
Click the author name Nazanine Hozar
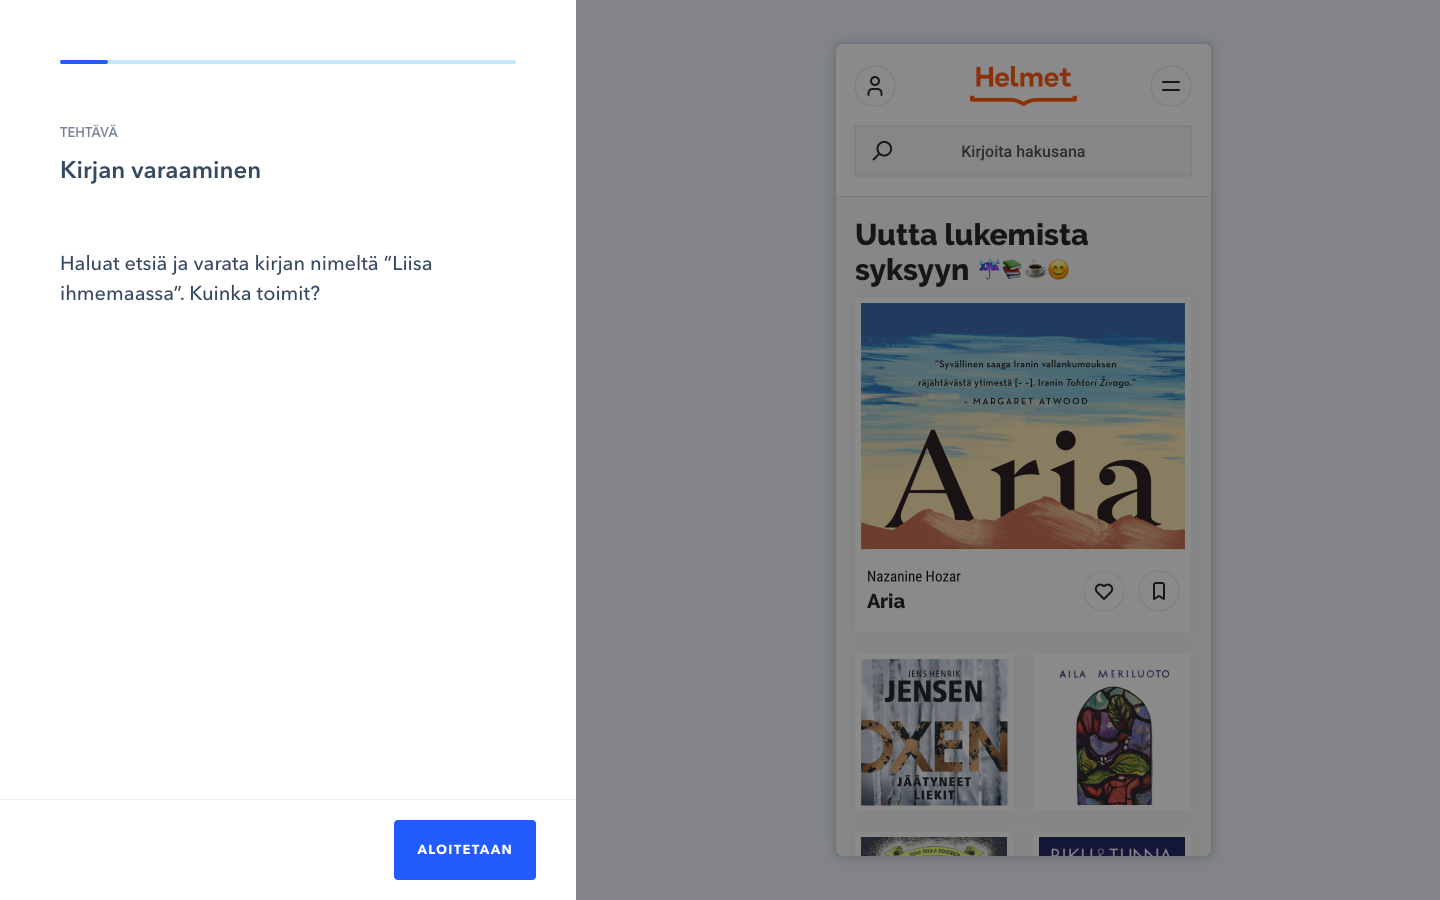[914, 577]
